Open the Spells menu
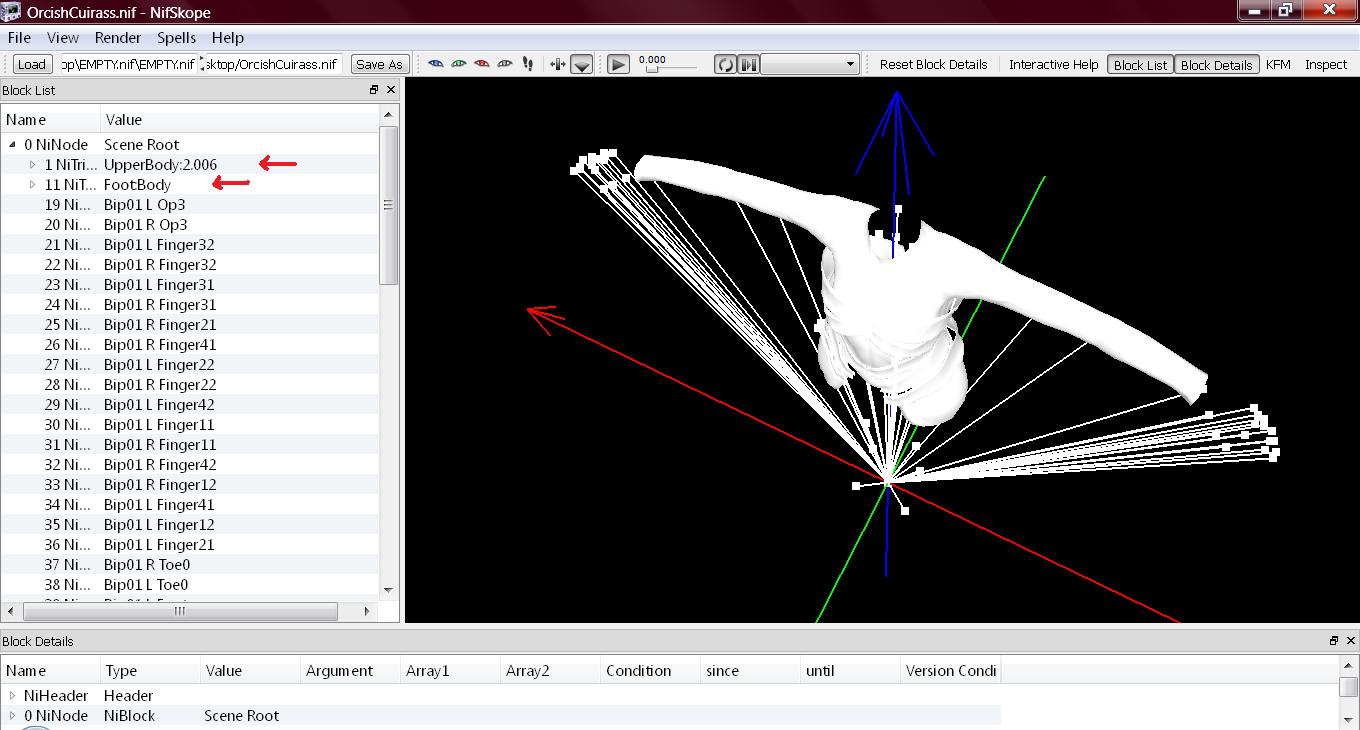 coord(176,37)
